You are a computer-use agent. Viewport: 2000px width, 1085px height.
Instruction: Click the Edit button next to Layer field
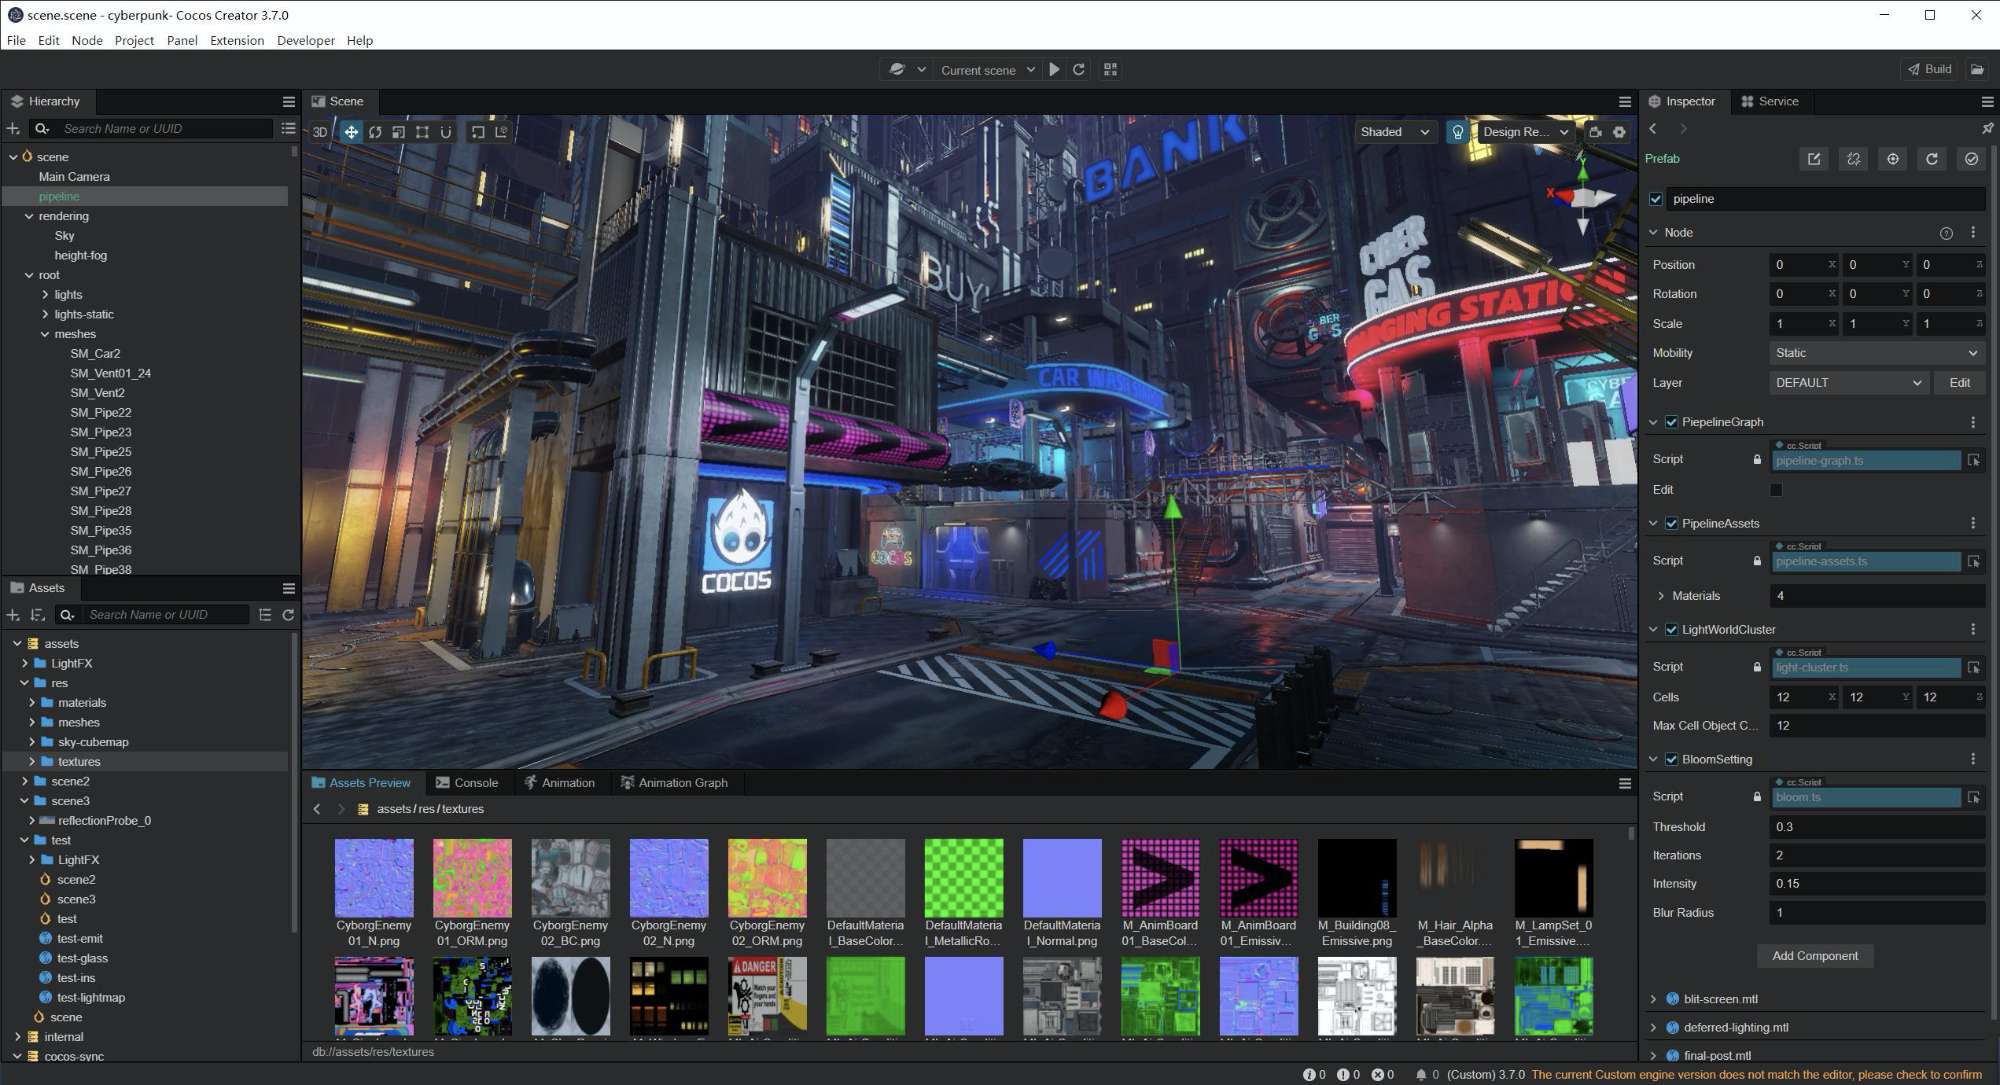click(x=1960, y=381)
